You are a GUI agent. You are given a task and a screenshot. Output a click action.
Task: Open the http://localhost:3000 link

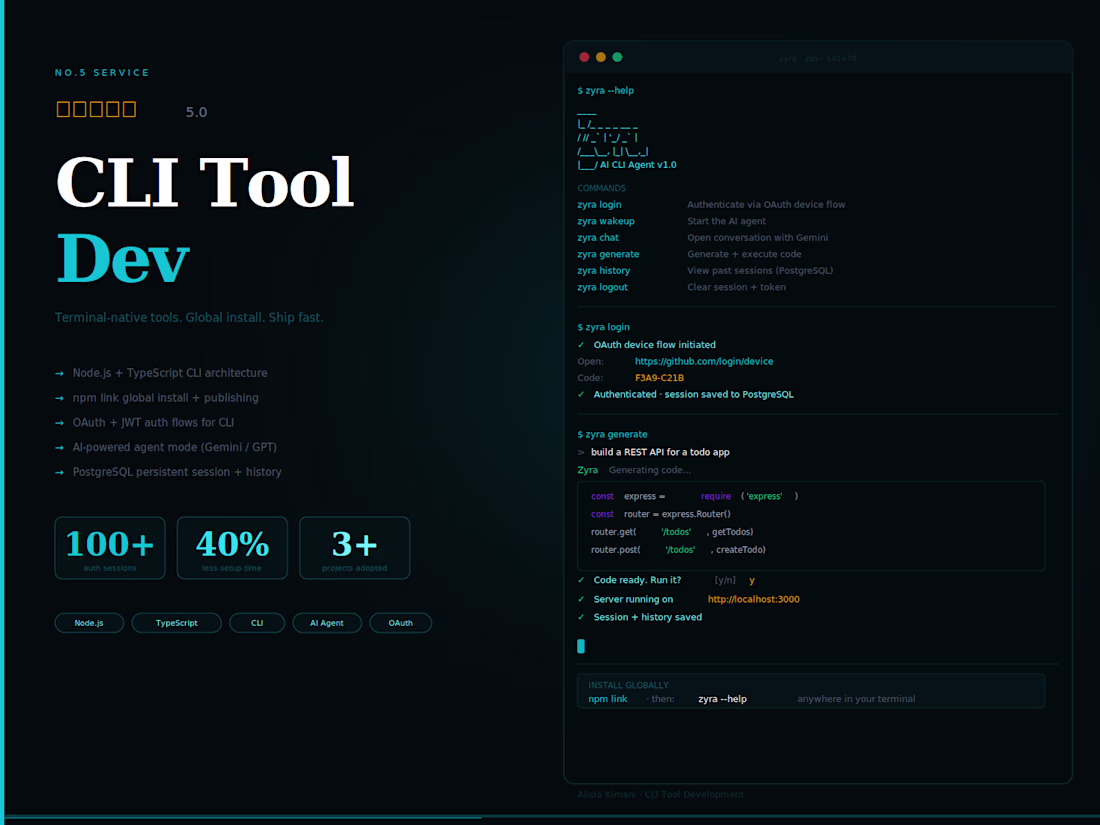753,599
